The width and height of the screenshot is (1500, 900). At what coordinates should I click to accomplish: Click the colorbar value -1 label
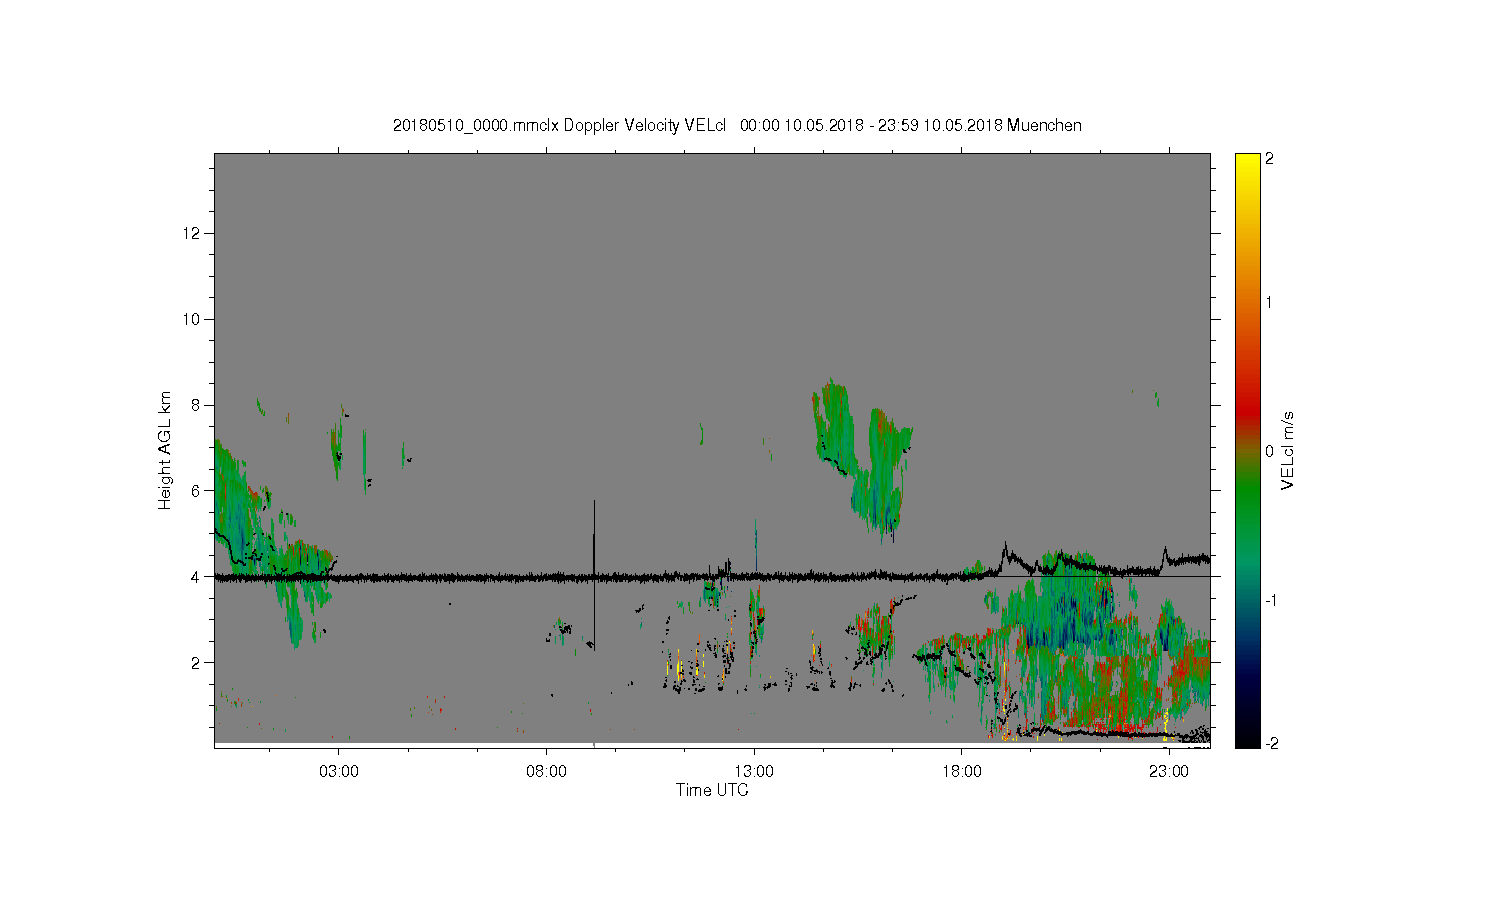click(1272, 599)
